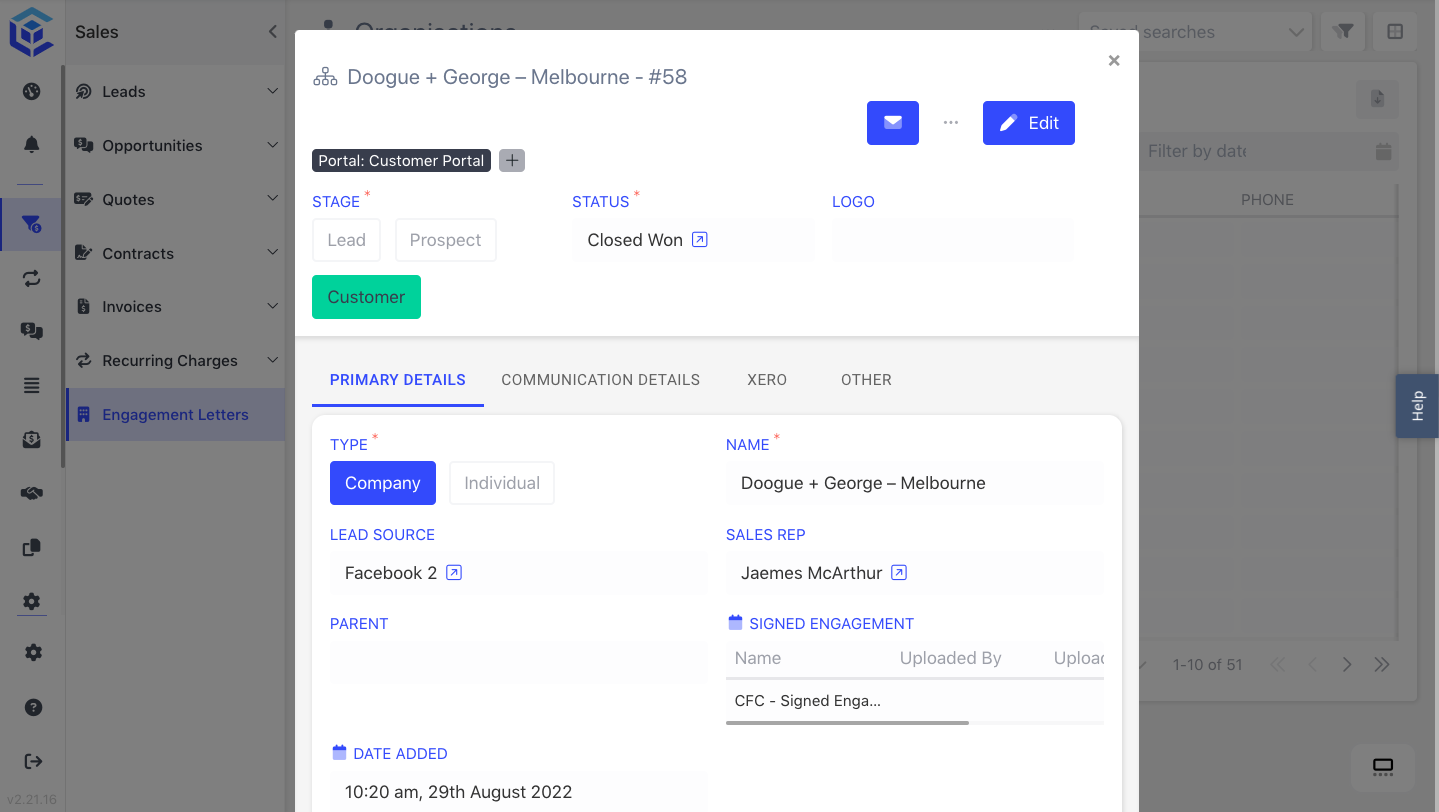This screenshot has height=812, width=1439.
Task: Select the Prospect stage
Action: pos(446,240)
